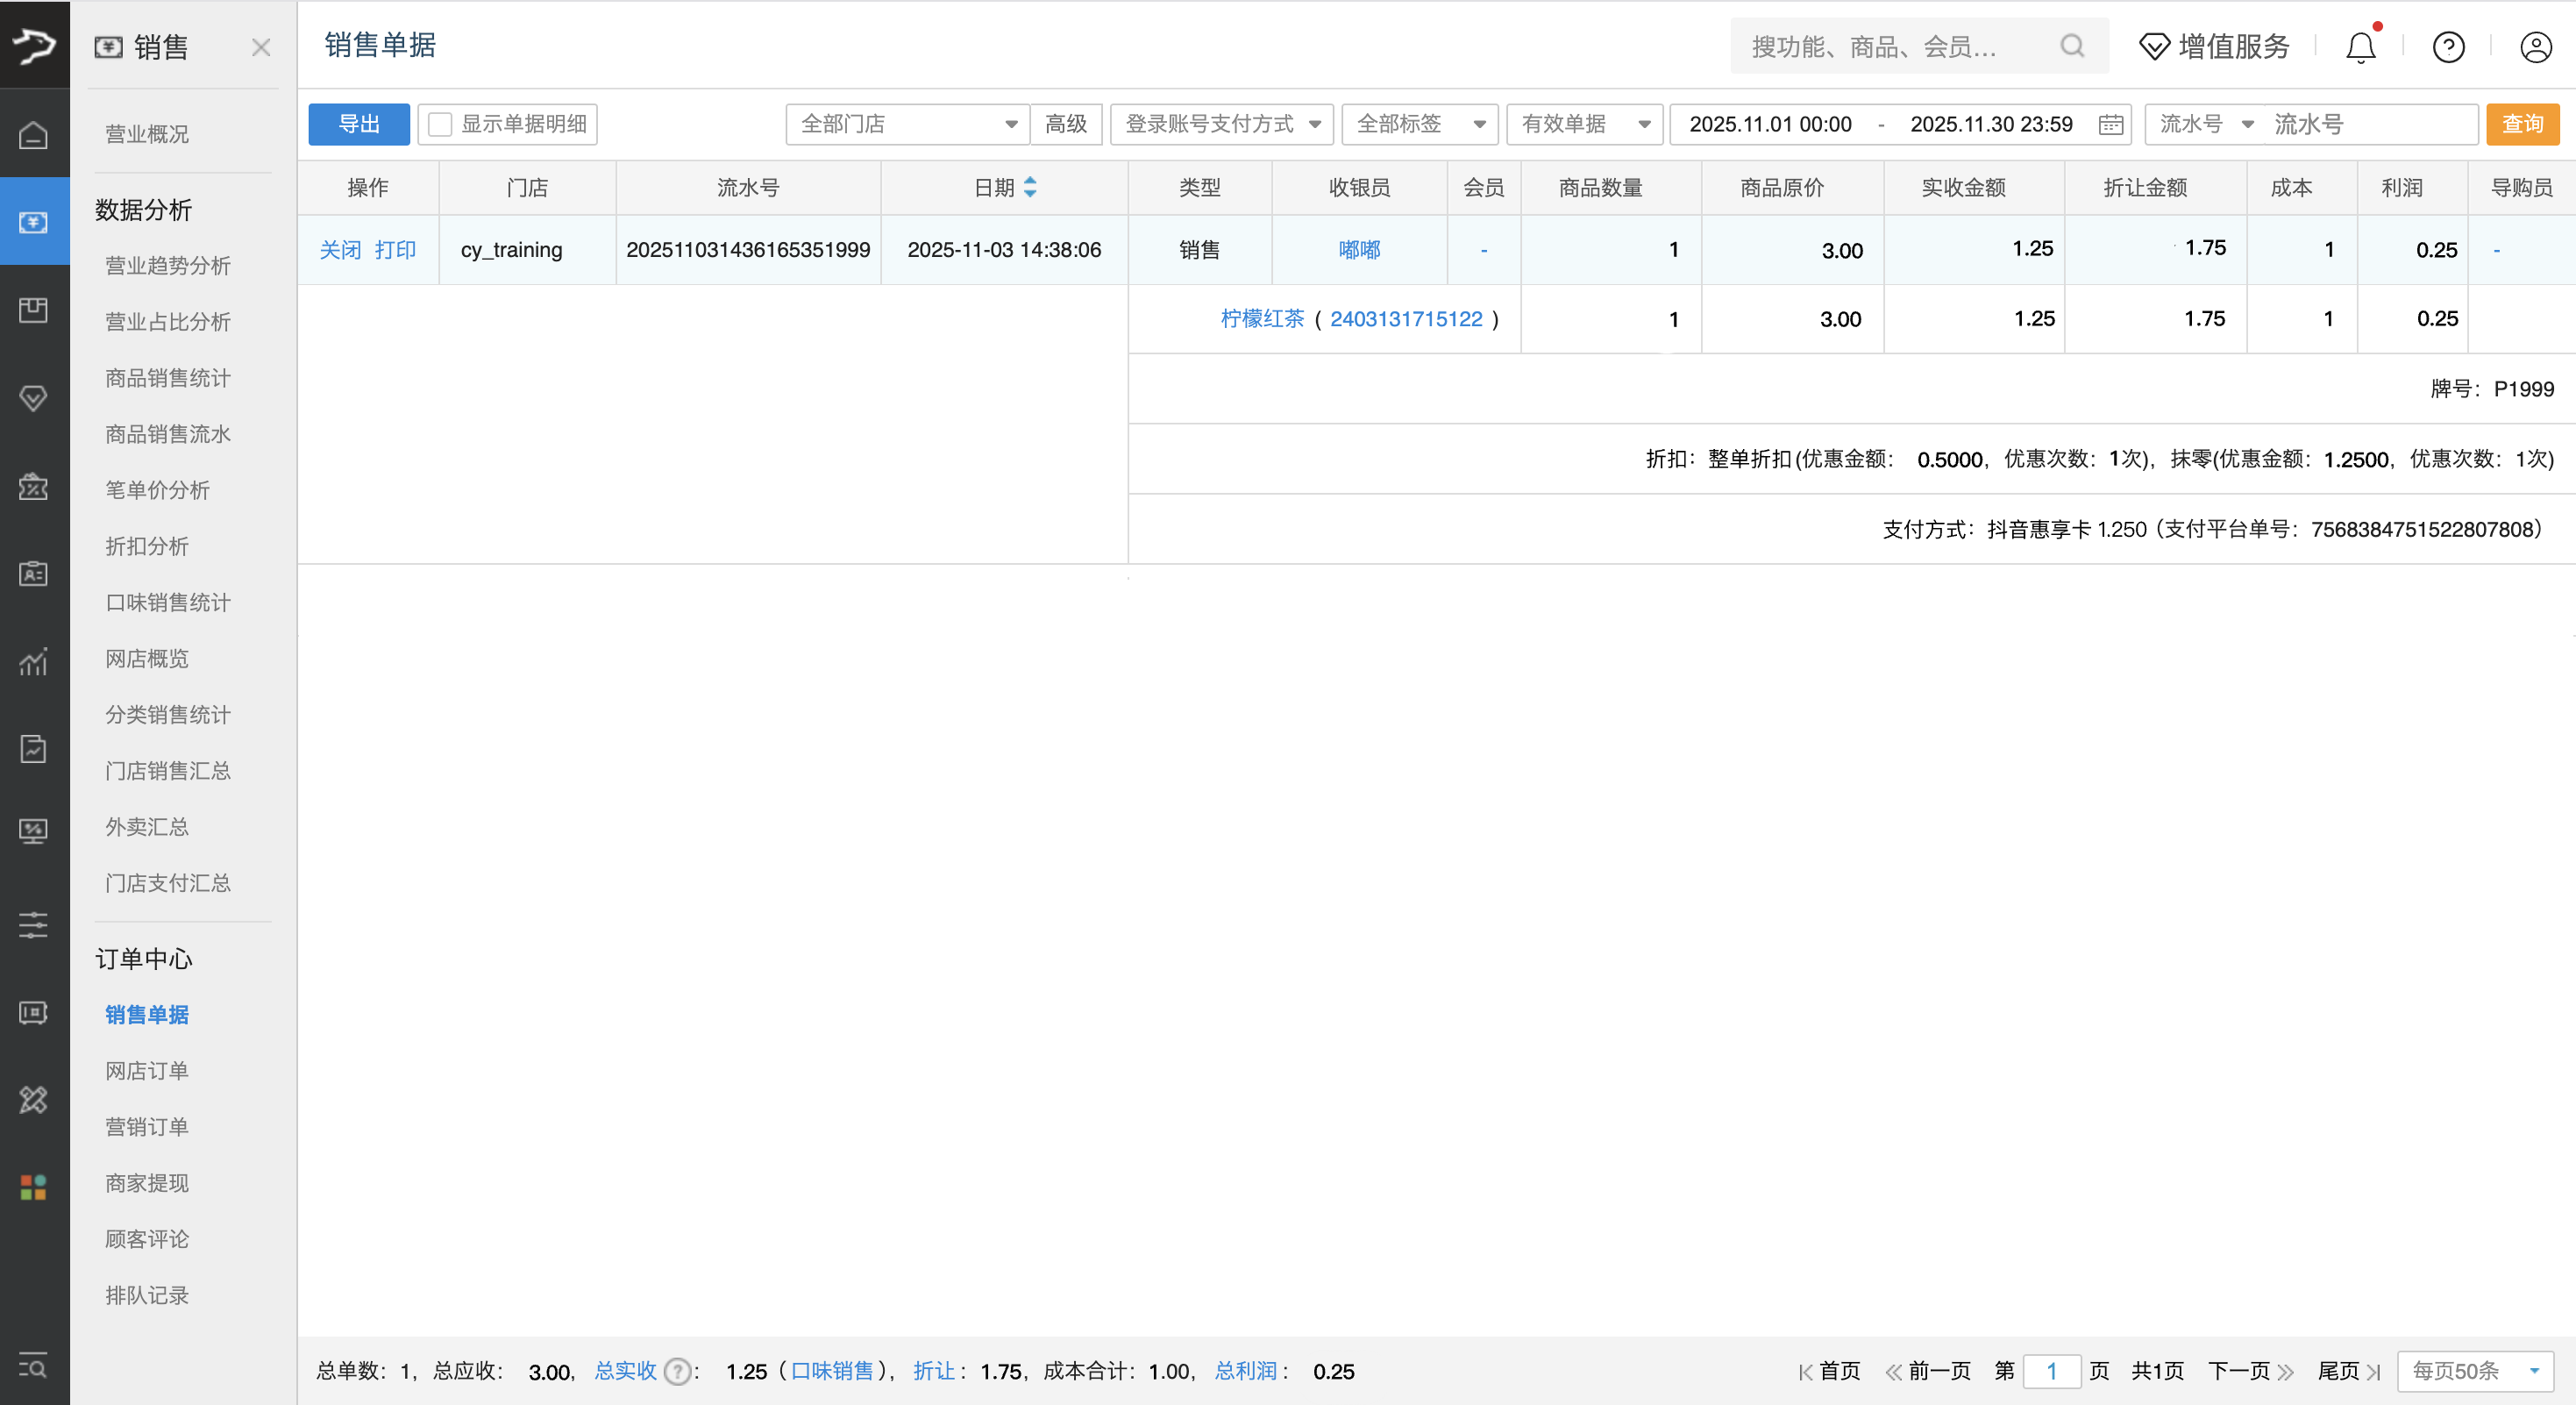Image resolution: width=2576 pixels, height=1405 pixels.
Task: Open the 柠檬红茶 product link
Action: pyautogui.click(x=1262, y=319)
